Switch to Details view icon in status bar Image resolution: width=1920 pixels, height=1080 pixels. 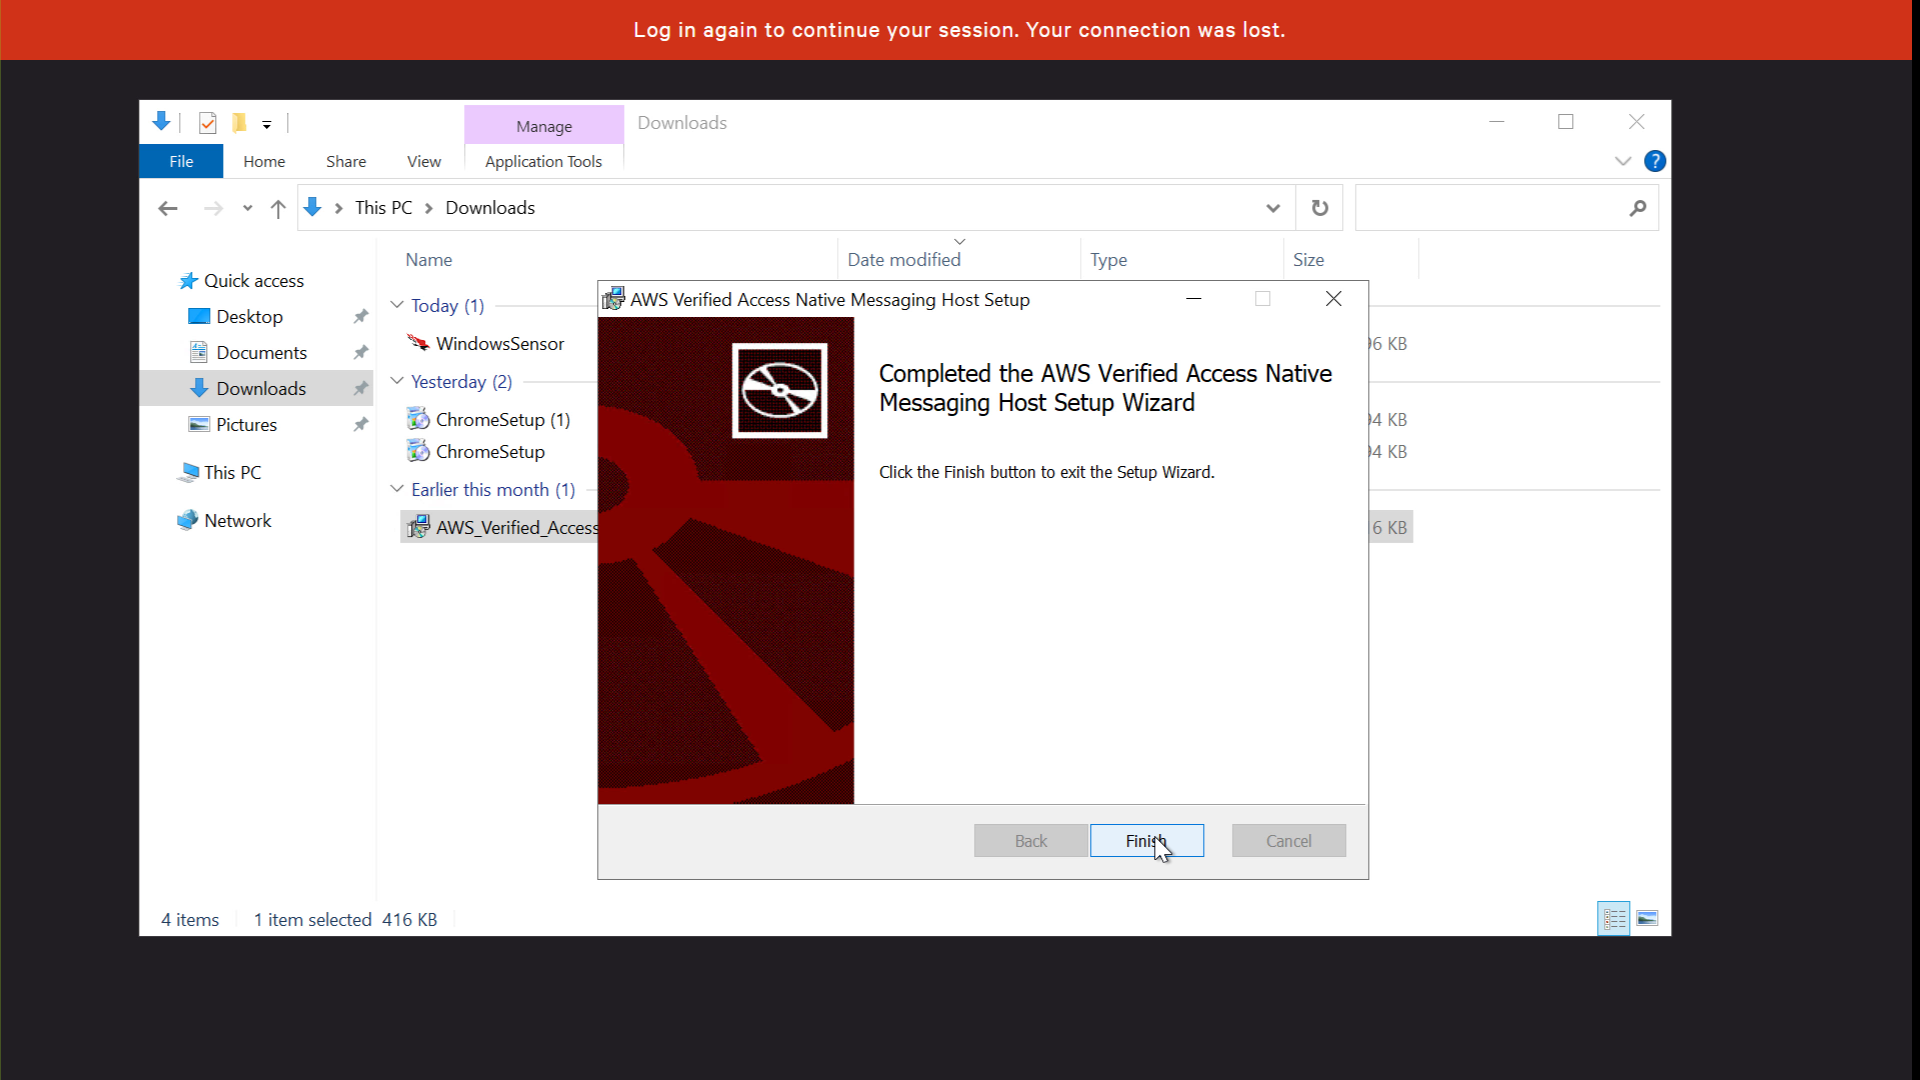click(x=1614, y=919)
